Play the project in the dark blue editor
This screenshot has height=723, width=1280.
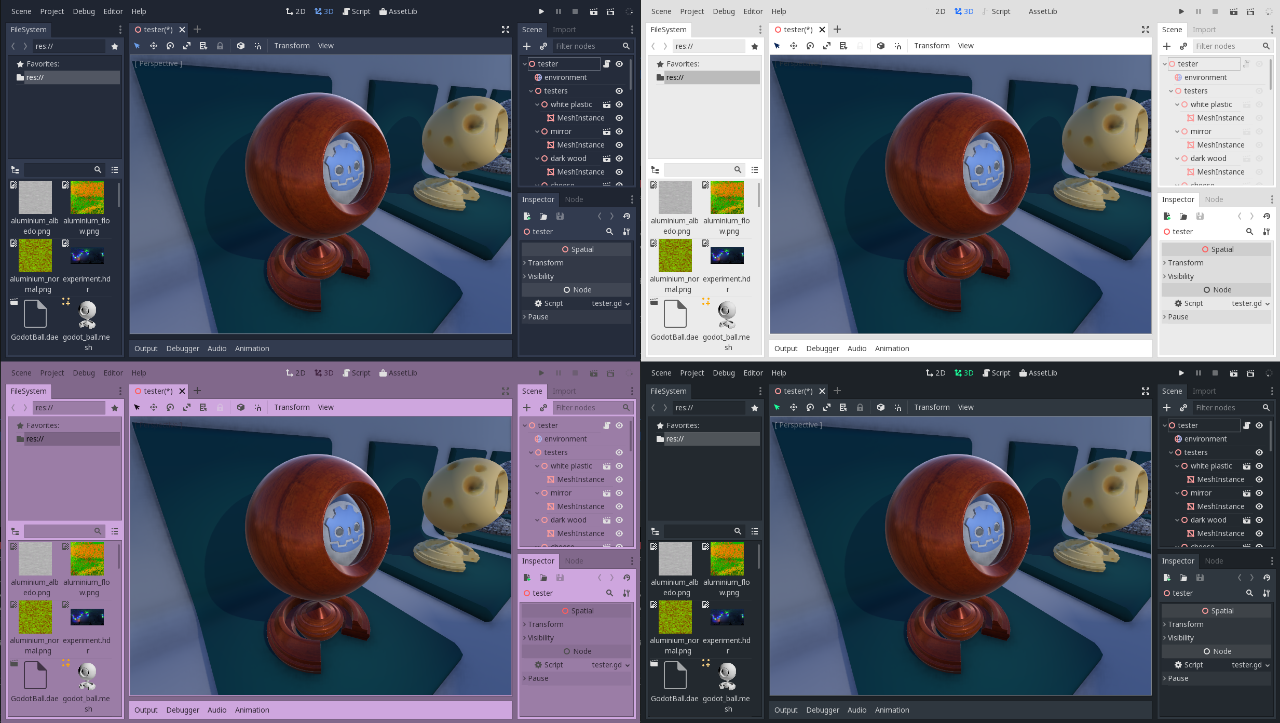541,11
